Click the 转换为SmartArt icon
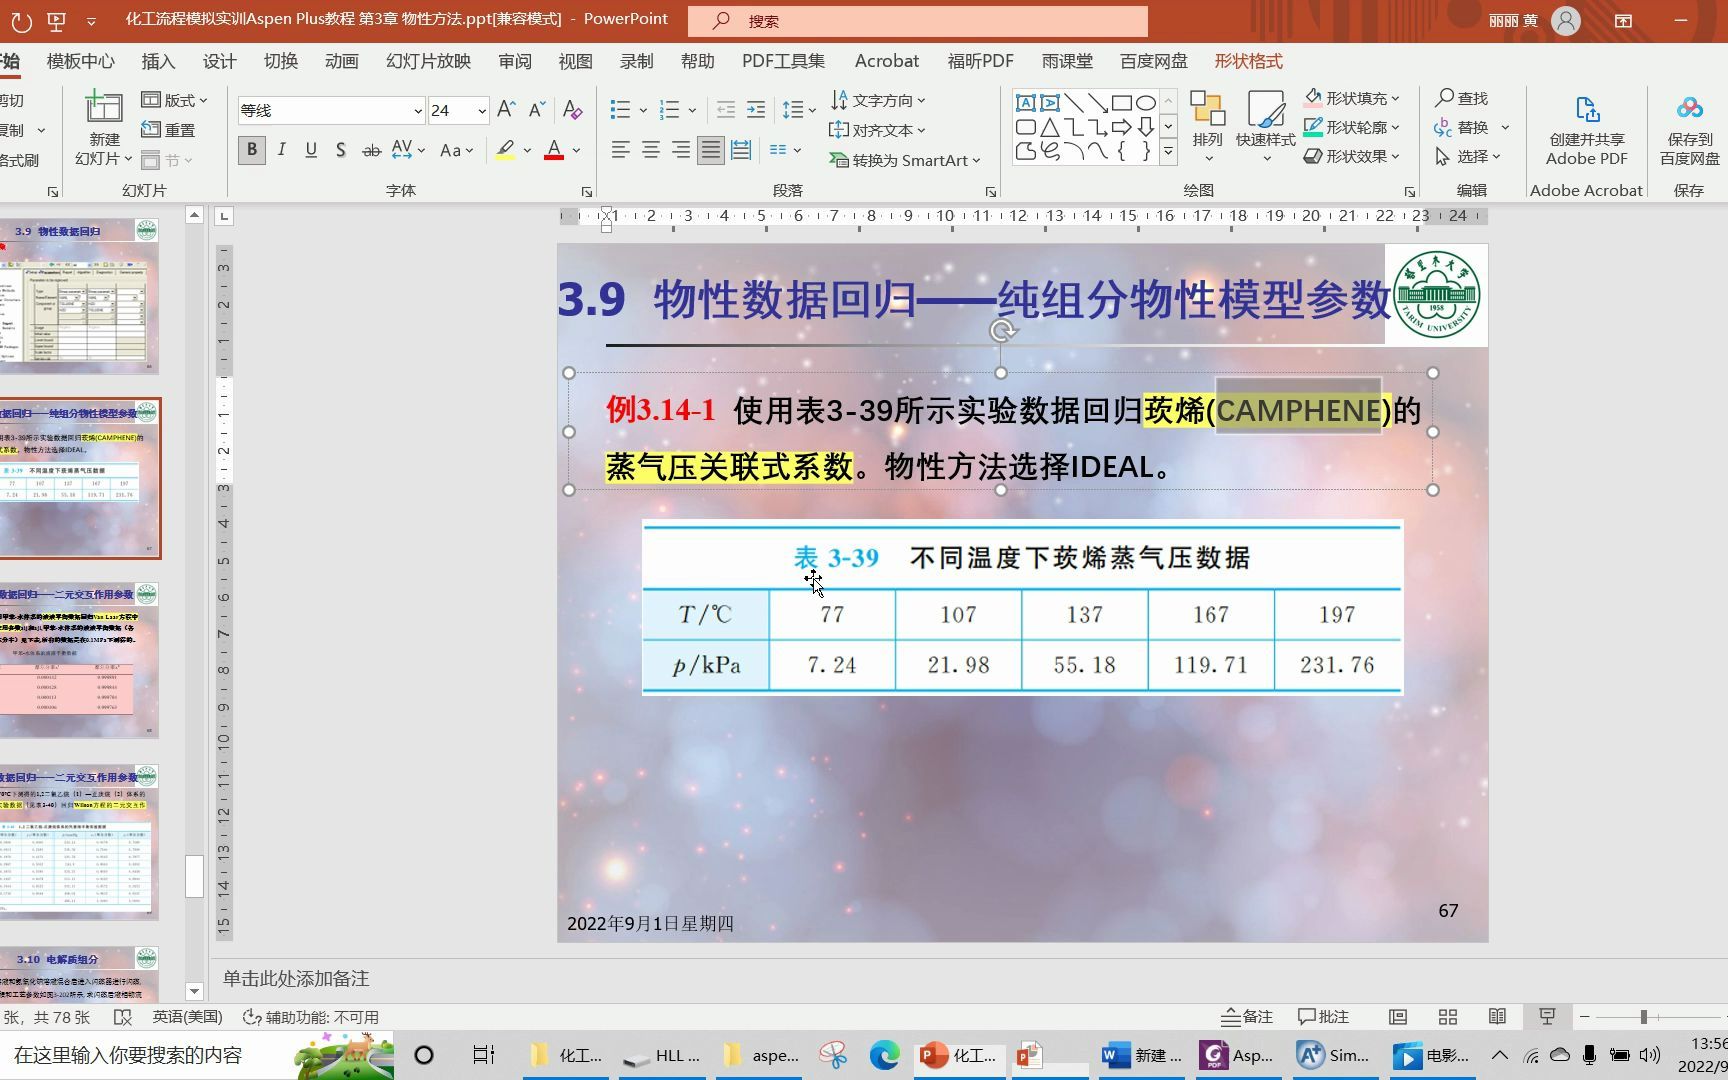Screen dimensions: 1728x1080 898,160
